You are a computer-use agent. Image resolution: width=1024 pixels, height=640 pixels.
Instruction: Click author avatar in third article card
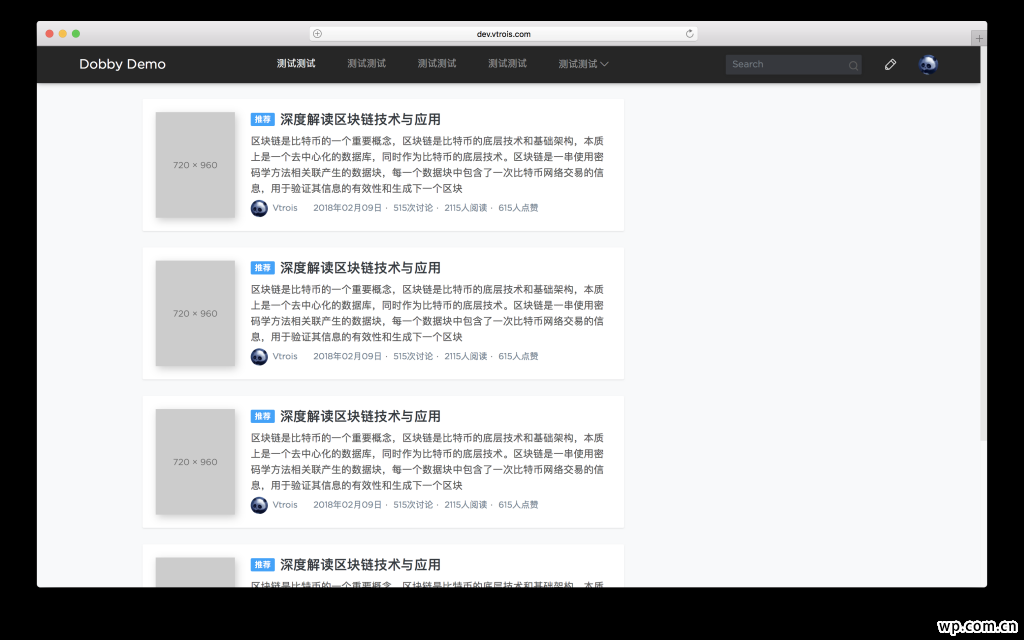[259, 505]
